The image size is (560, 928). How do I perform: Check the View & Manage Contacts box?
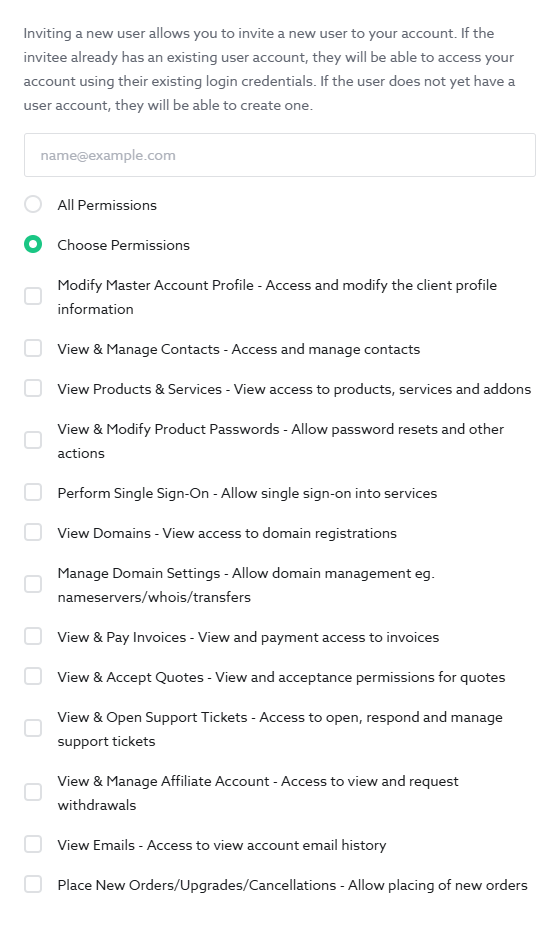click(33, 348)
